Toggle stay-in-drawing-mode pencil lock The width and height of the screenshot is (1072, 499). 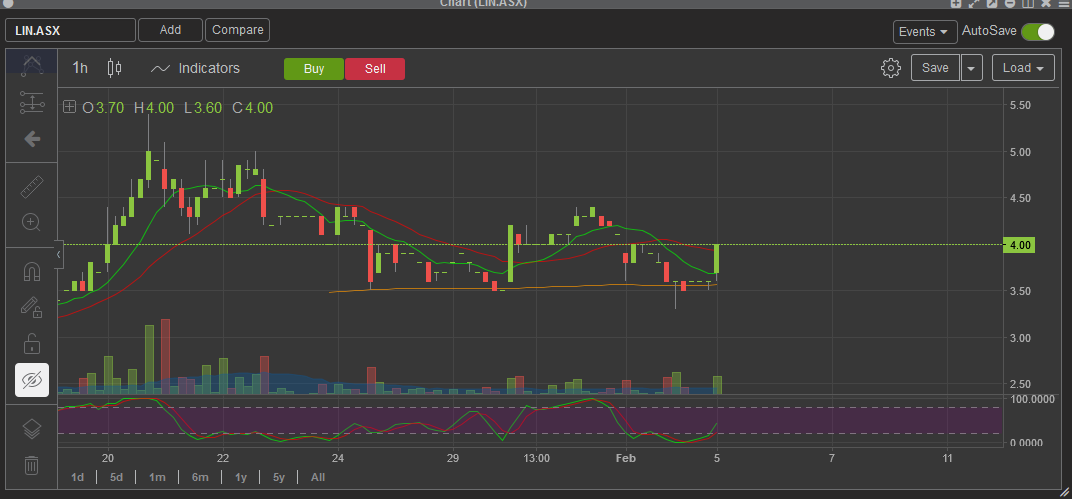point(31,308)
